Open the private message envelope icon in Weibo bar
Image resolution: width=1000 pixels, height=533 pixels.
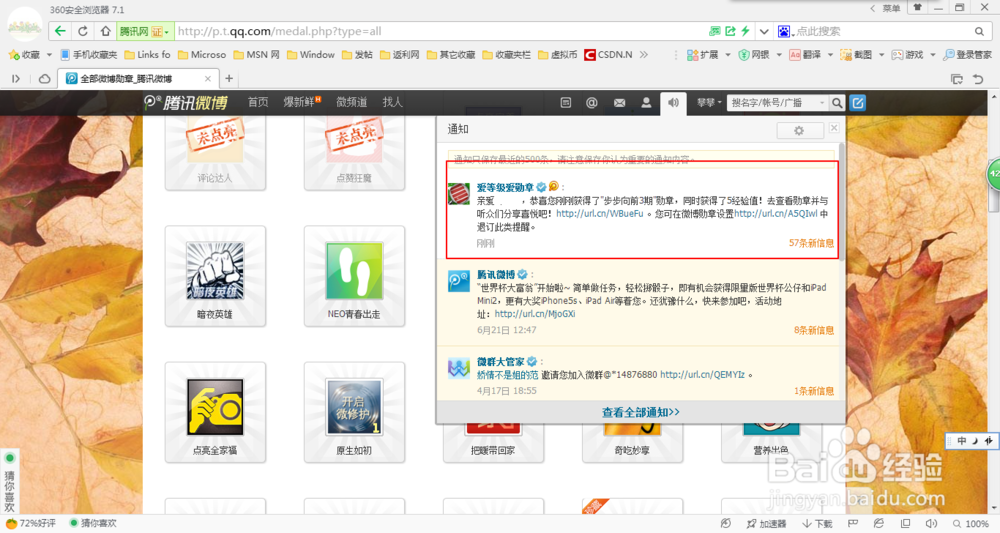tap(619, 103)
